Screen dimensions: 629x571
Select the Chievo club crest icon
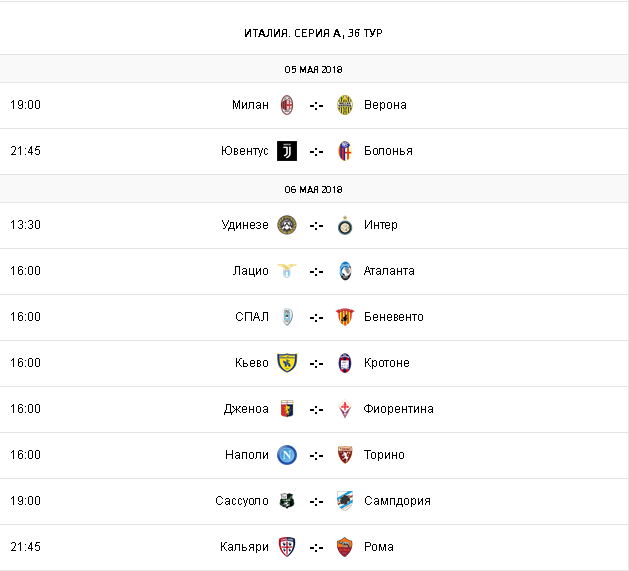286,363
